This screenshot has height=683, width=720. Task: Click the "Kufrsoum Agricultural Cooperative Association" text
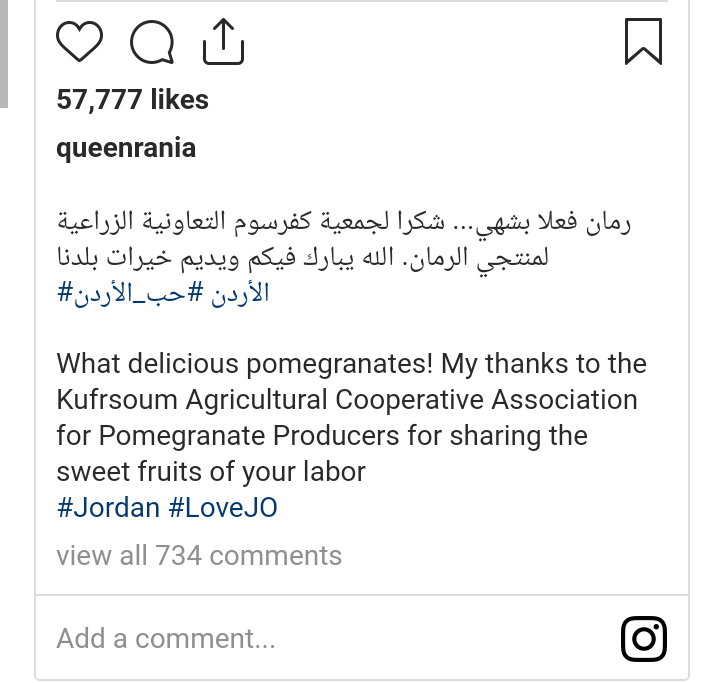coord(346,399)
